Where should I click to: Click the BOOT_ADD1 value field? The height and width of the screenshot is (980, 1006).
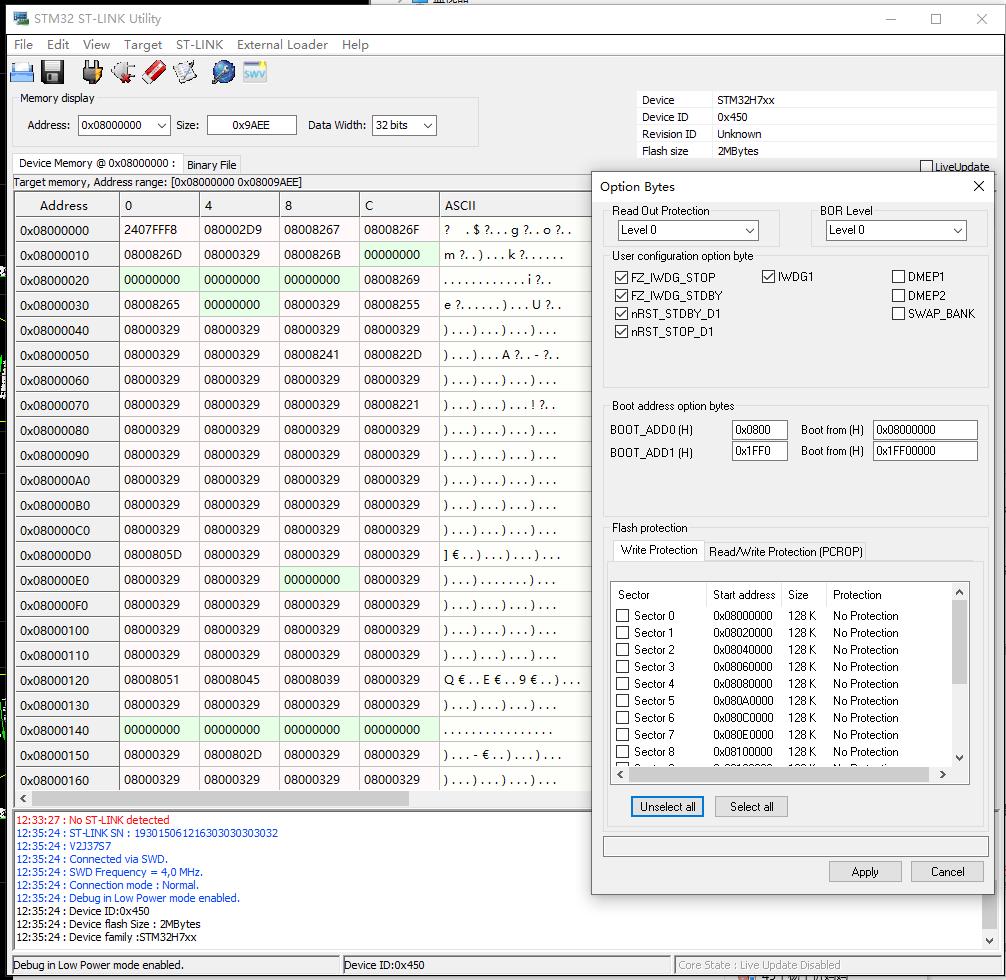[x=760, y=451]
